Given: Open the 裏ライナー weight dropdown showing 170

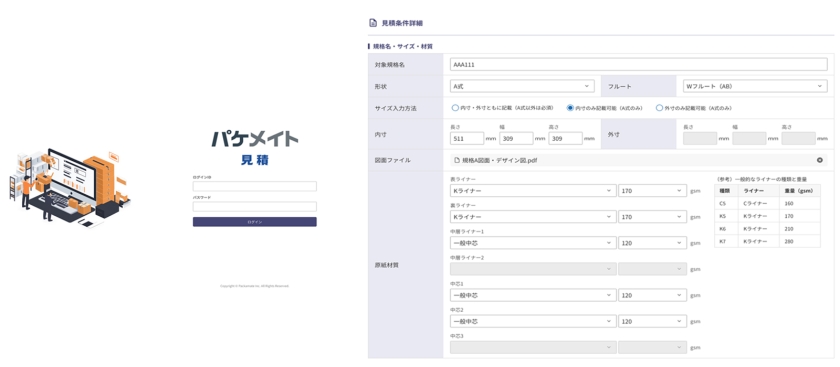Looking at the screenshot, I should coord(652,217).
